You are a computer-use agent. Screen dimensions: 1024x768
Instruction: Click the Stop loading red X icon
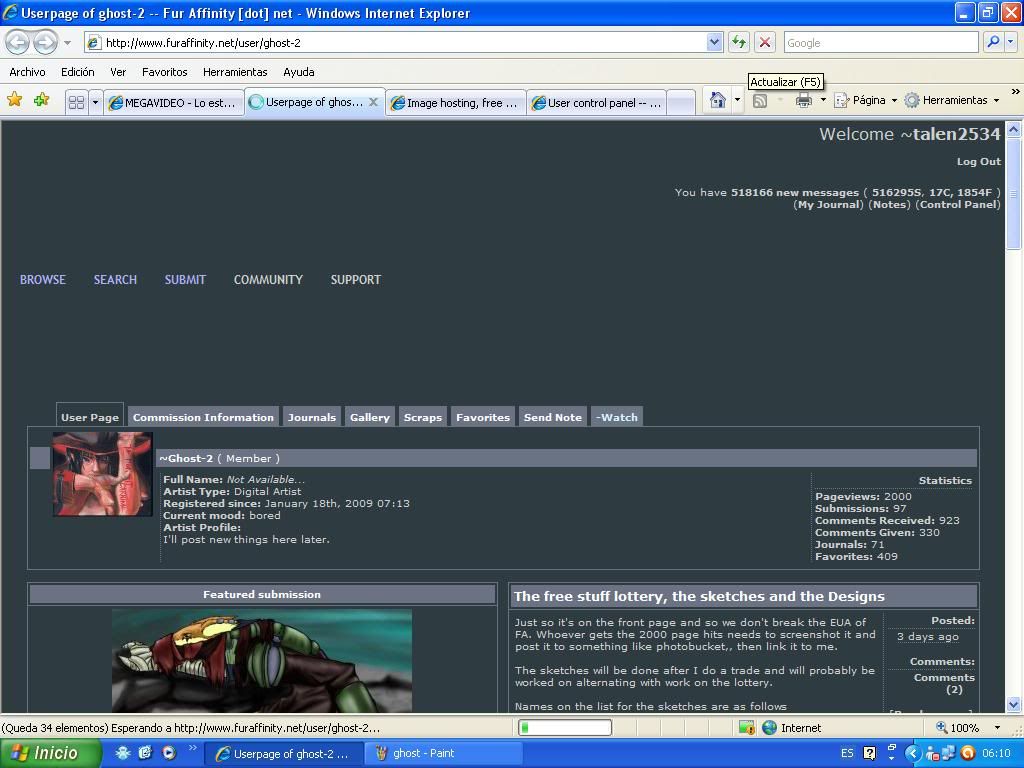[765, 42]
